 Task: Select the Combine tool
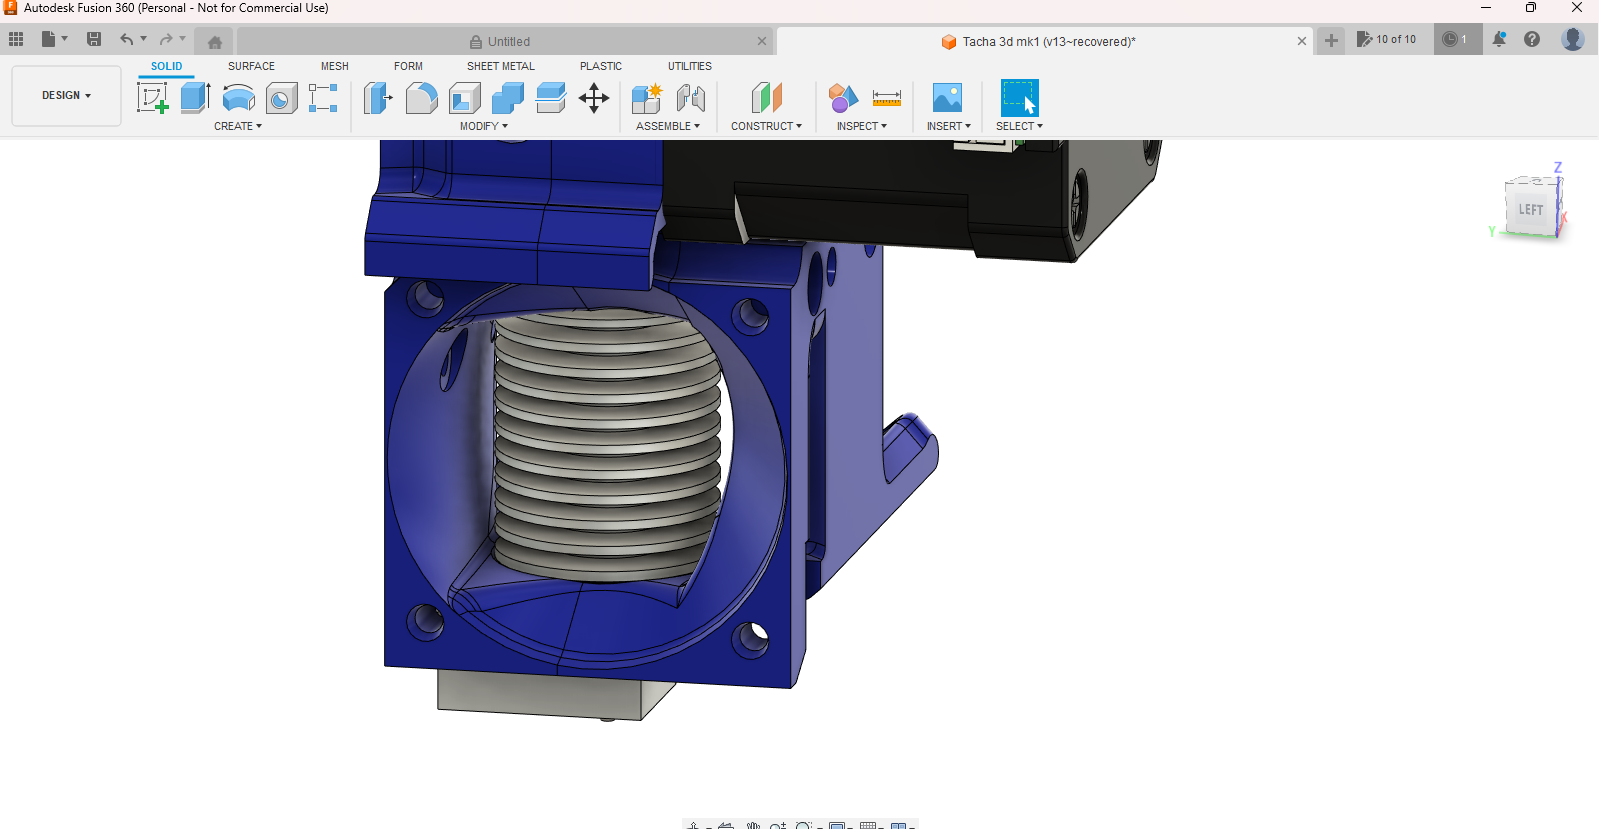click(x=507, y=98)
